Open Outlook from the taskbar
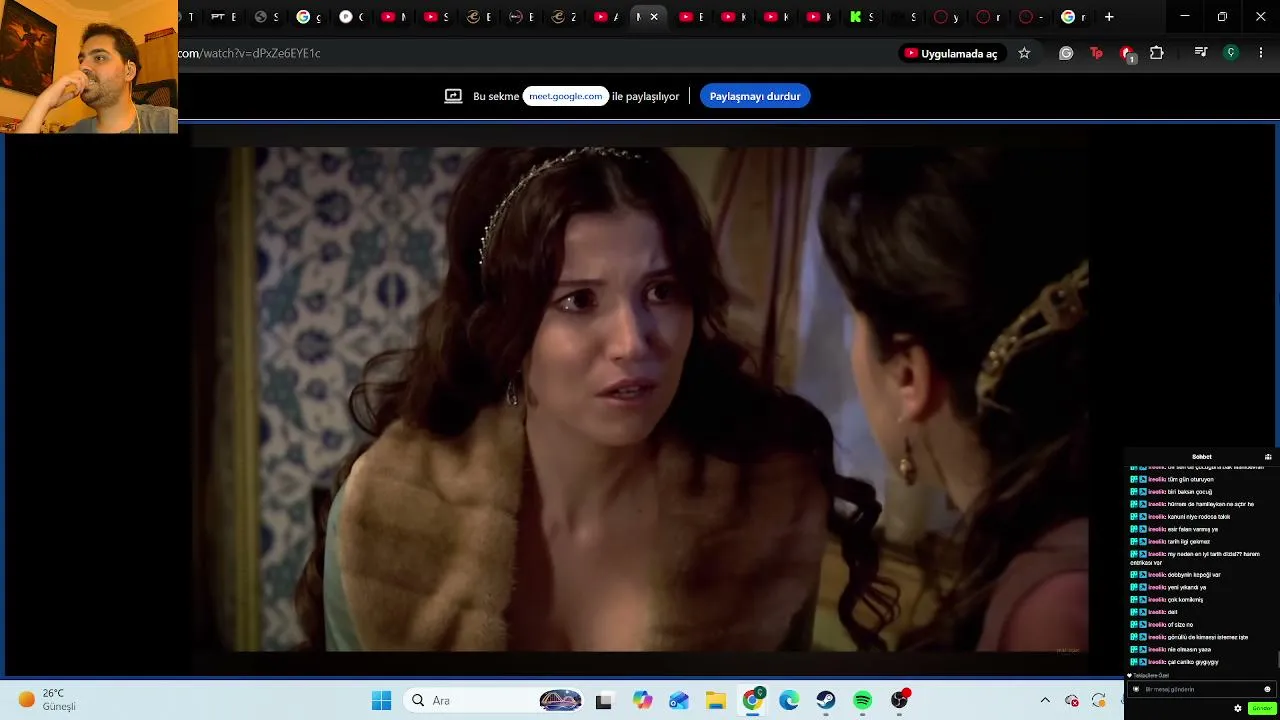Screen dimensions: 1280x720 679,701
